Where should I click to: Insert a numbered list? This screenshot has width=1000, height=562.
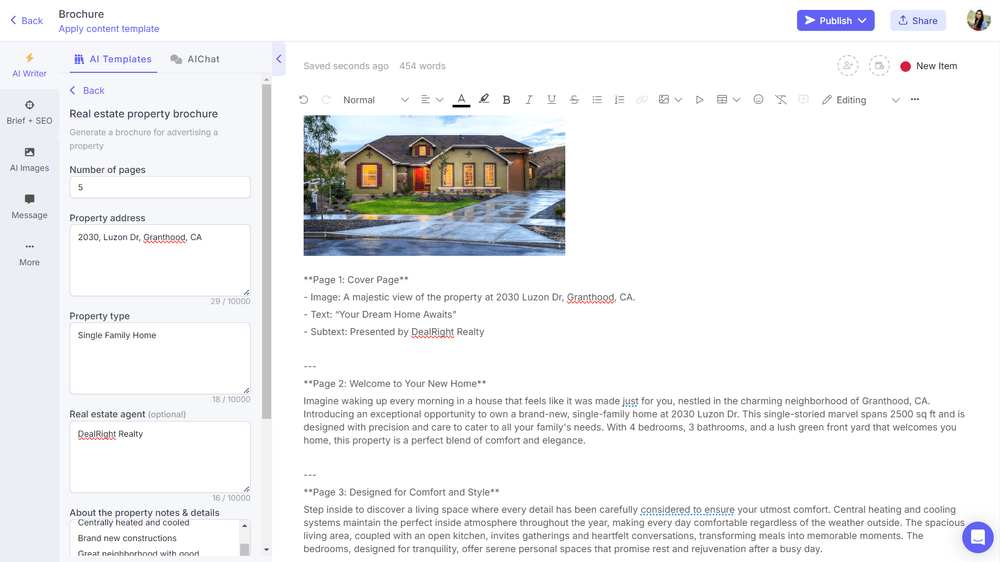click(619, 100)
